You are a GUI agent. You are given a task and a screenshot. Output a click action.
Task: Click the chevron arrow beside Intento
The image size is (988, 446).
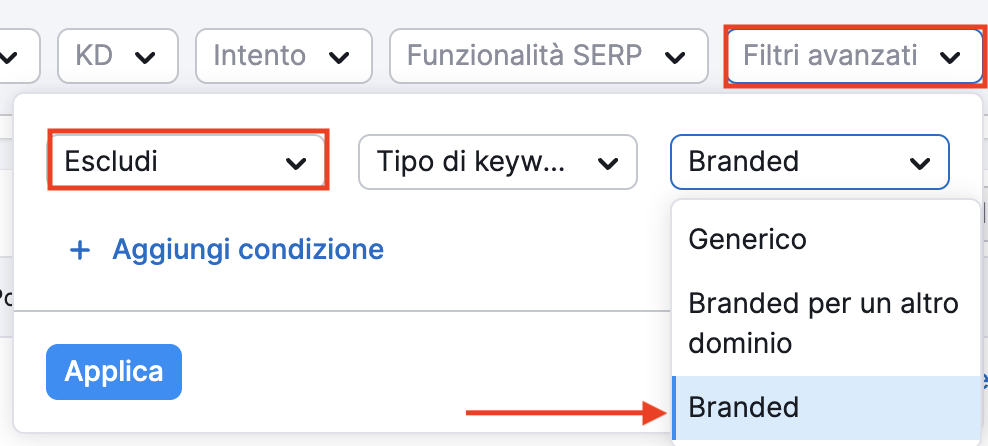(340, 56)
